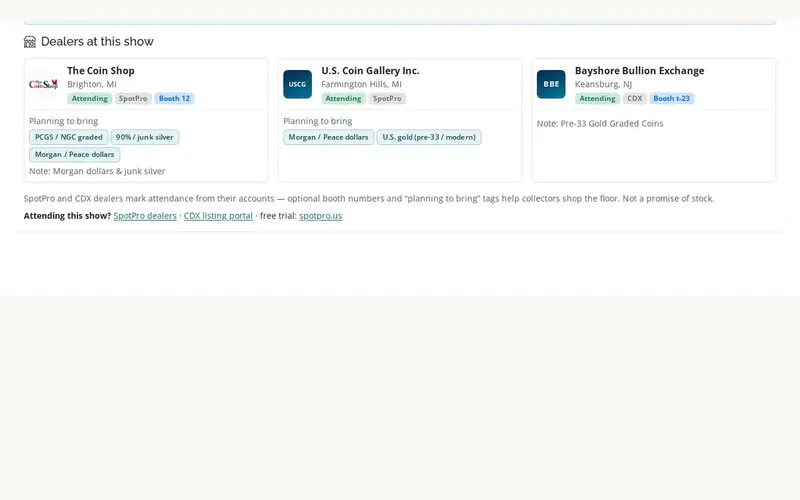Follow the SpotPro dealers link
The height and width of the screenshot is (500, 800).
pyautogui.click(x=145, y=216)
